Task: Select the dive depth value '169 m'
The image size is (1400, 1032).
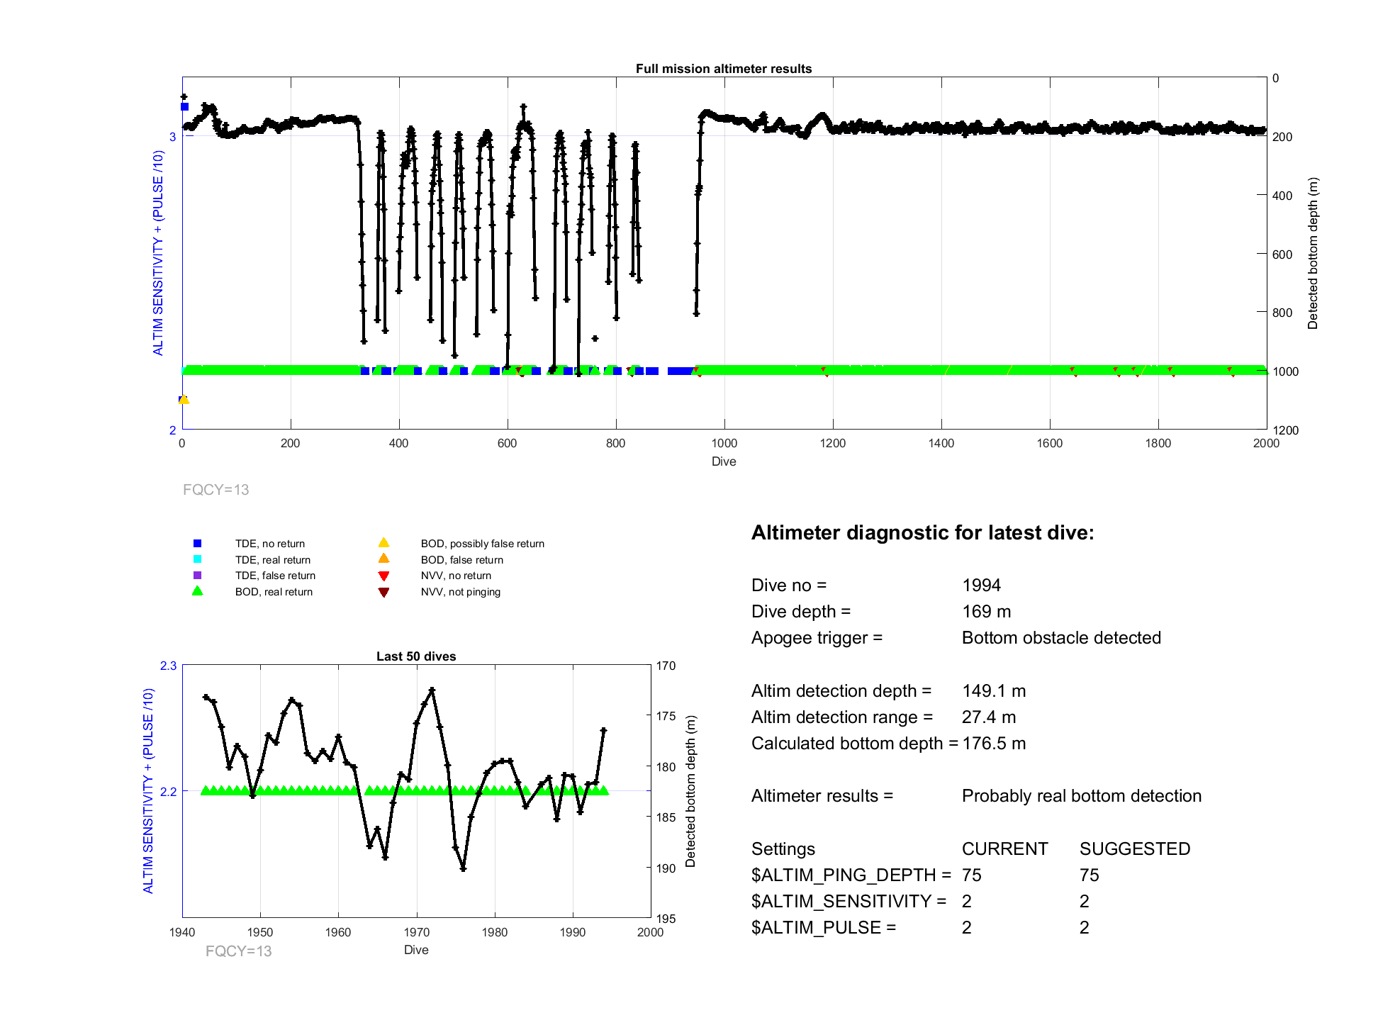Action: pos(986,611)
